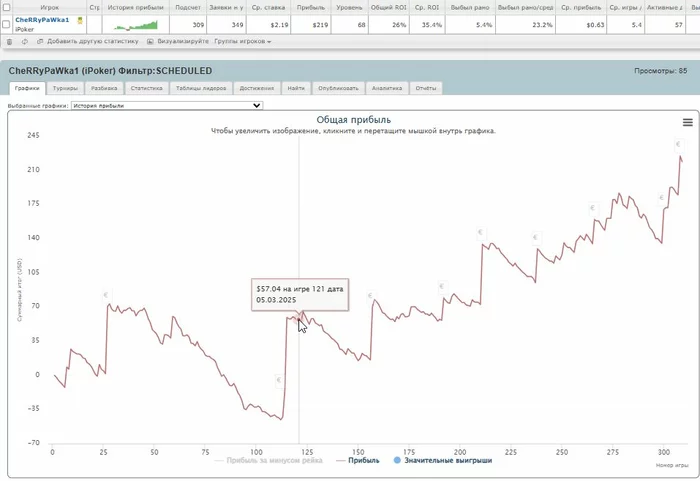Click the medal badge icon next to CheRRyPaWka1
The height and width of the screenshot is (481, 700).
click(80, 20)
